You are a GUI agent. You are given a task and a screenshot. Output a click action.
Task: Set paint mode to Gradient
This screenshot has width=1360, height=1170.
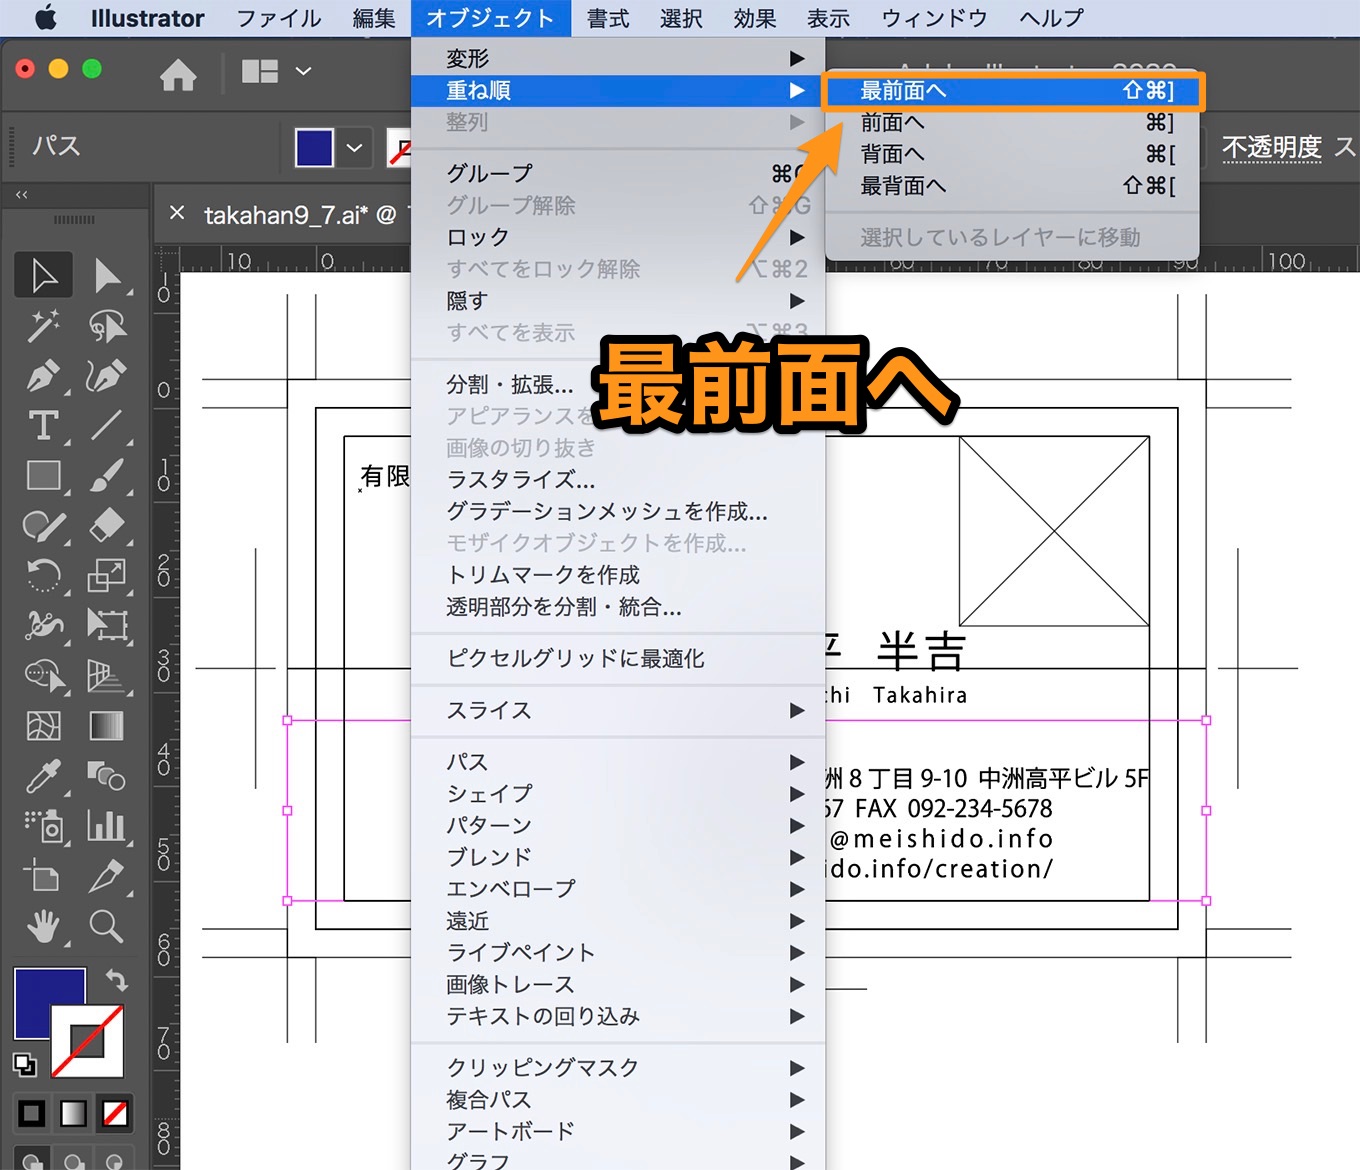(x=74, y=1113)
